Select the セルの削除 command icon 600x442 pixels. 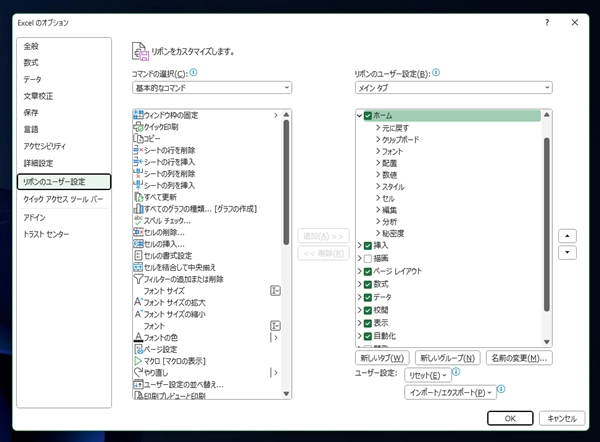click(138, 232)
